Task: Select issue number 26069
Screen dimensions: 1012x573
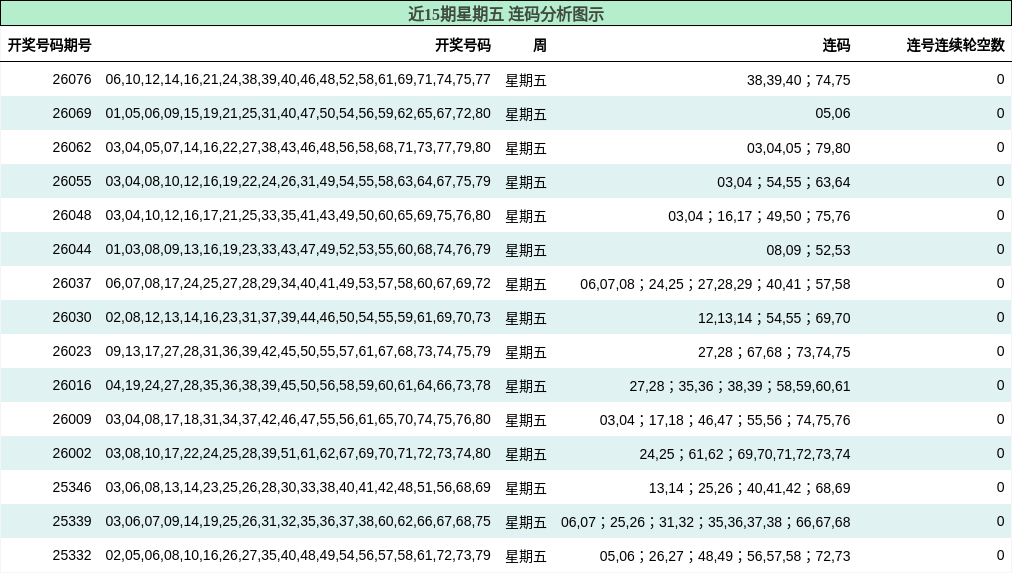Action: [72, 114]
